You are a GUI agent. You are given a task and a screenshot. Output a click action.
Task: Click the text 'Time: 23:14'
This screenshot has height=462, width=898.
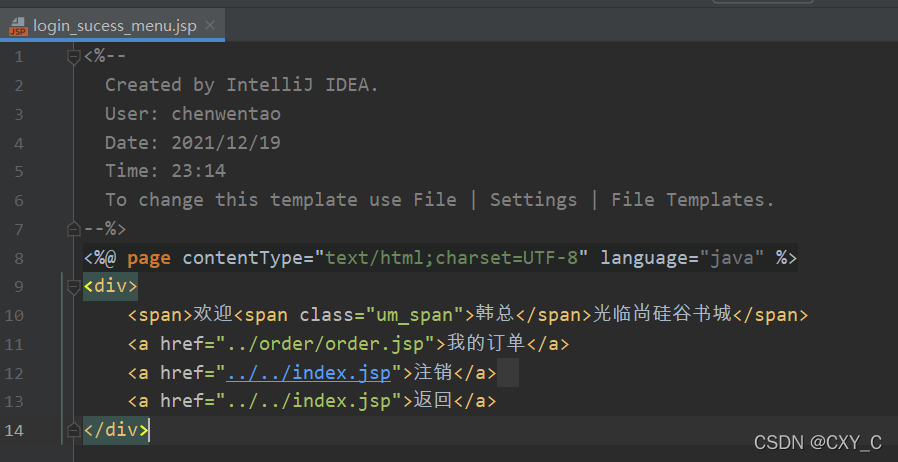click(166, 171)
